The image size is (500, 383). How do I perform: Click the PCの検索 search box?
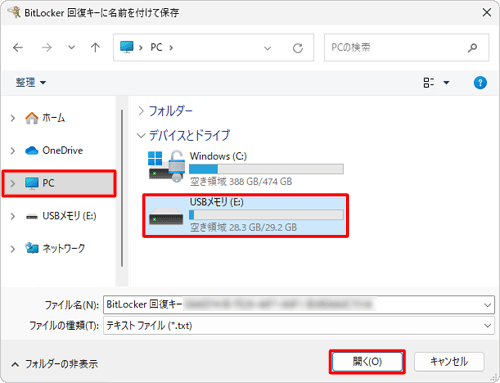[406, 47]
